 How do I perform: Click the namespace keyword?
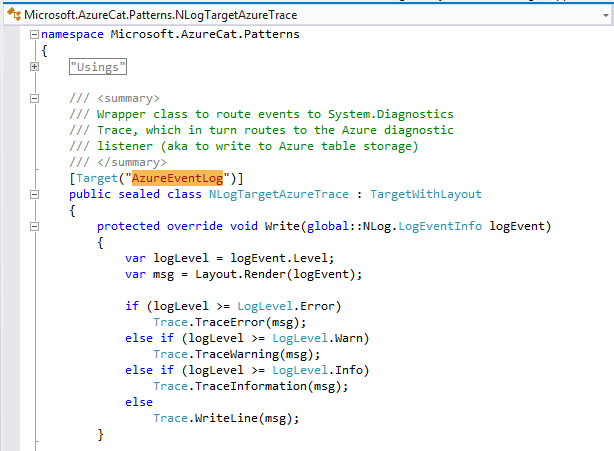[72, 34]
